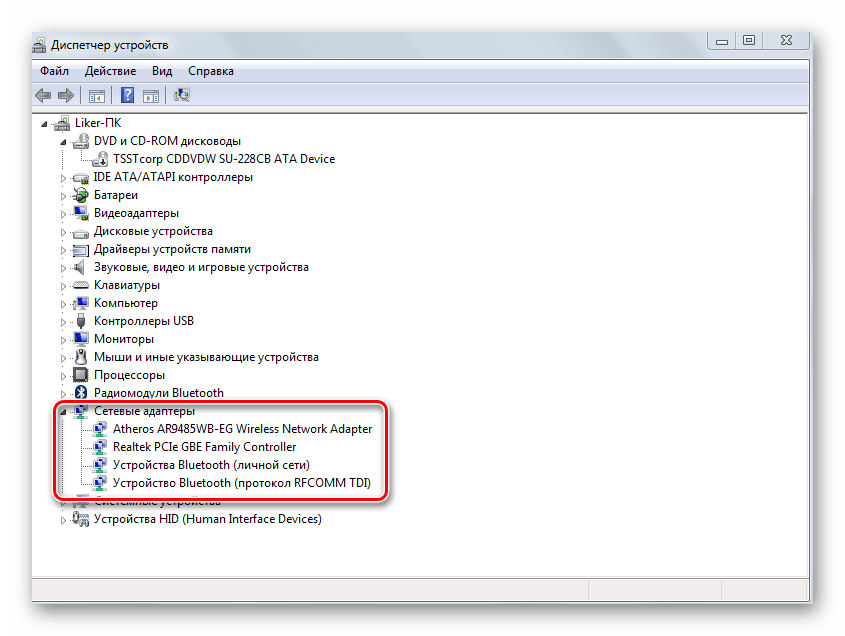The width and height of the screenshot is (845, 636).
Task: Select Устройства Bluetooth (личной сети)
Action: click(x=211, y=465)
